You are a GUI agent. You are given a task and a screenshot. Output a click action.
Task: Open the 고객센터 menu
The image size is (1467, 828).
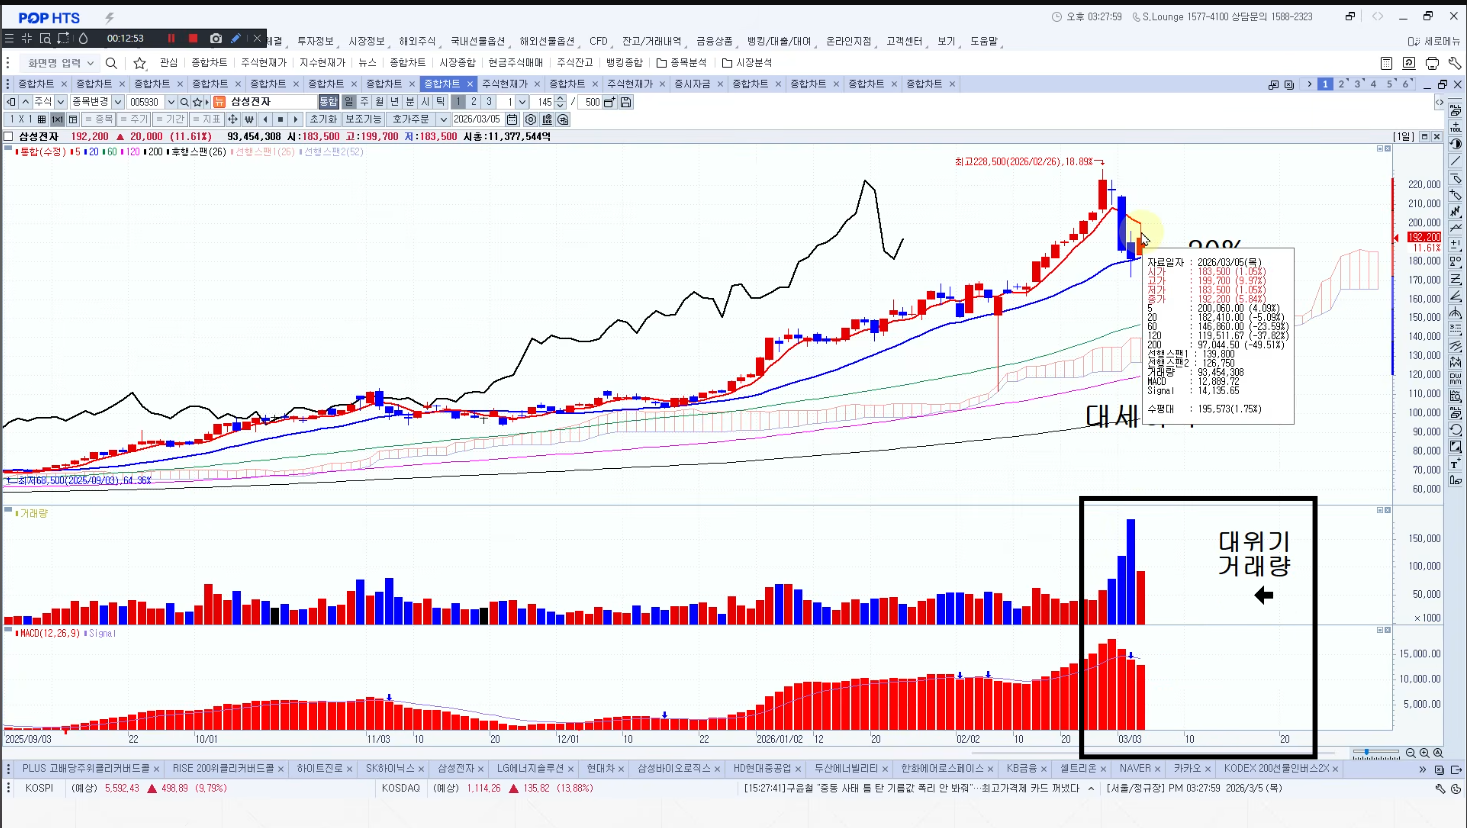[904, 41]
